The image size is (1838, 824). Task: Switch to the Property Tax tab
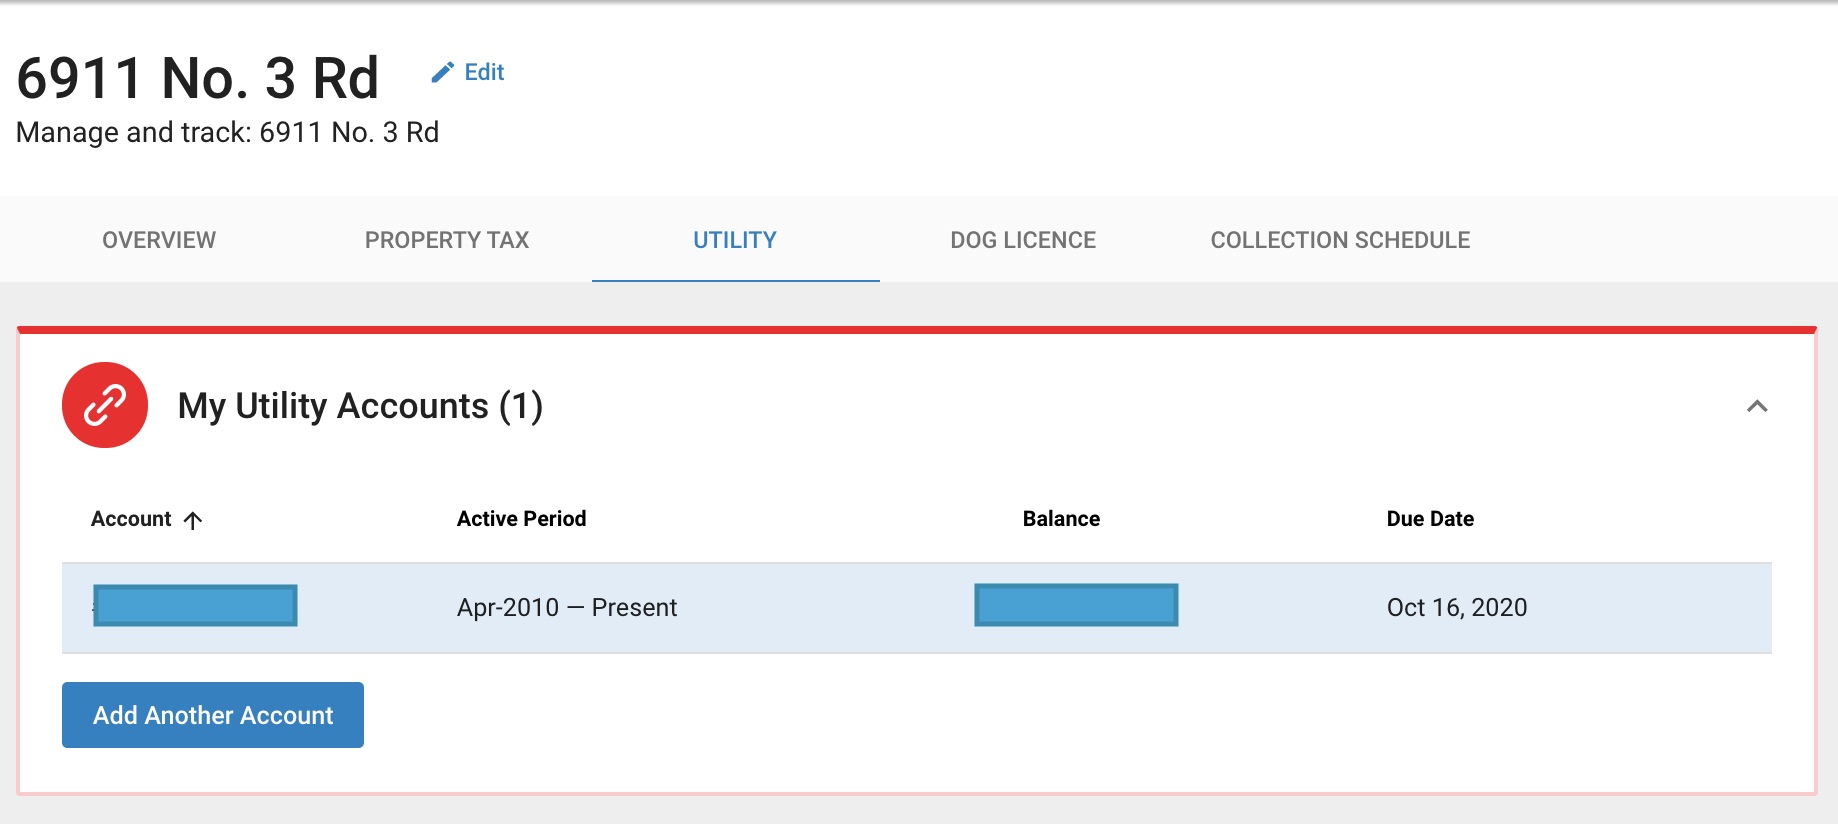coord(446,240)
